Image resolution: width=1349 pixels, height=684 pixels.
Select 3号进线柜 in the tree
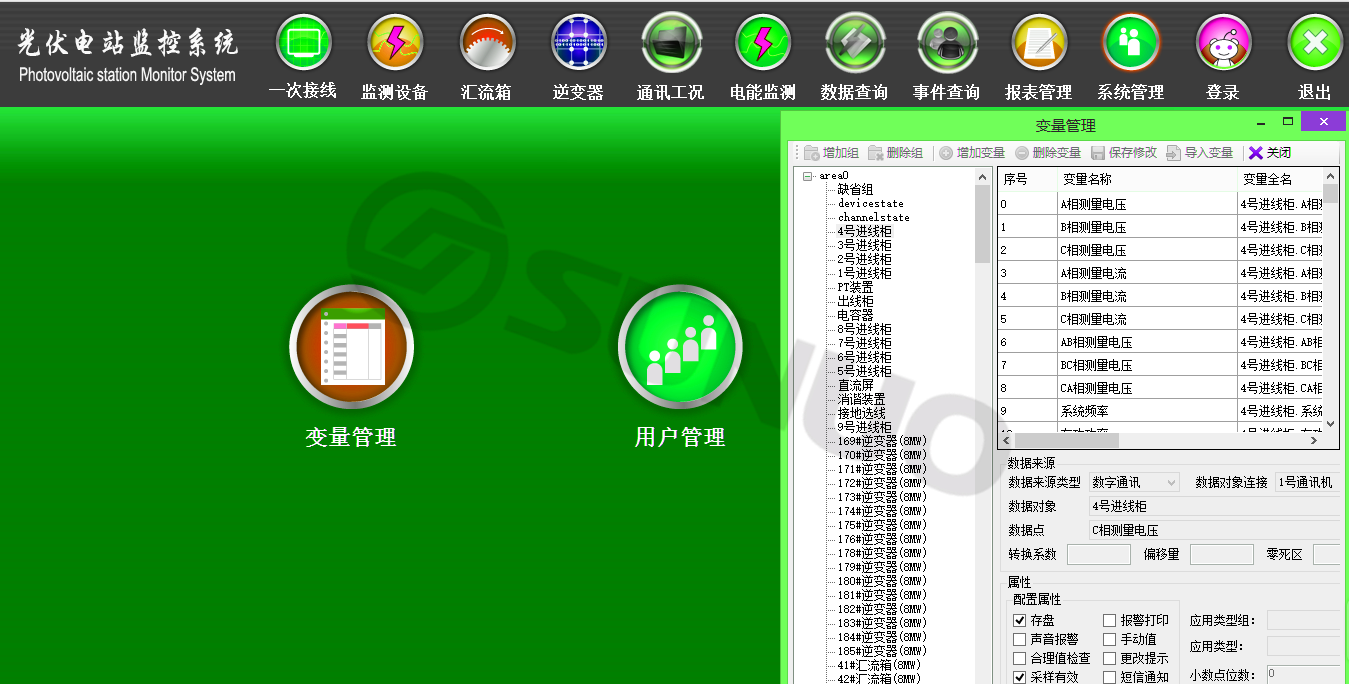[x=864, y=245]
